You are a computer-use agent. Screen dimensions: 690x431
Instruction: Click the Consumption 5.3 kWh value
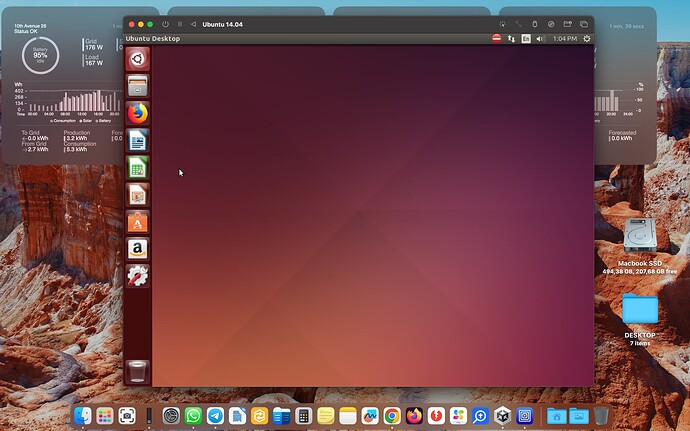coord(77,149)
